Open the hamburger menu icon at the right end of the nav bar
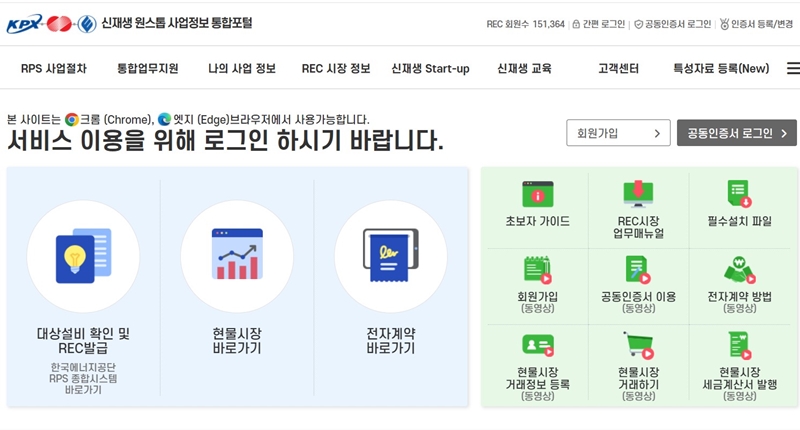 click(x=793, y=68)
